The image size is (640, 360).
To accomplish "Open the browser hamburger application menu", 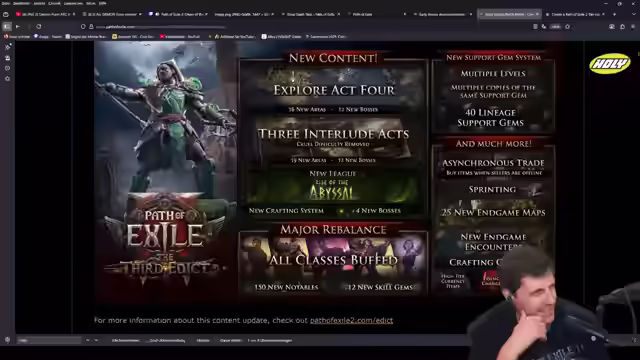I will click(x=633, y=27).
